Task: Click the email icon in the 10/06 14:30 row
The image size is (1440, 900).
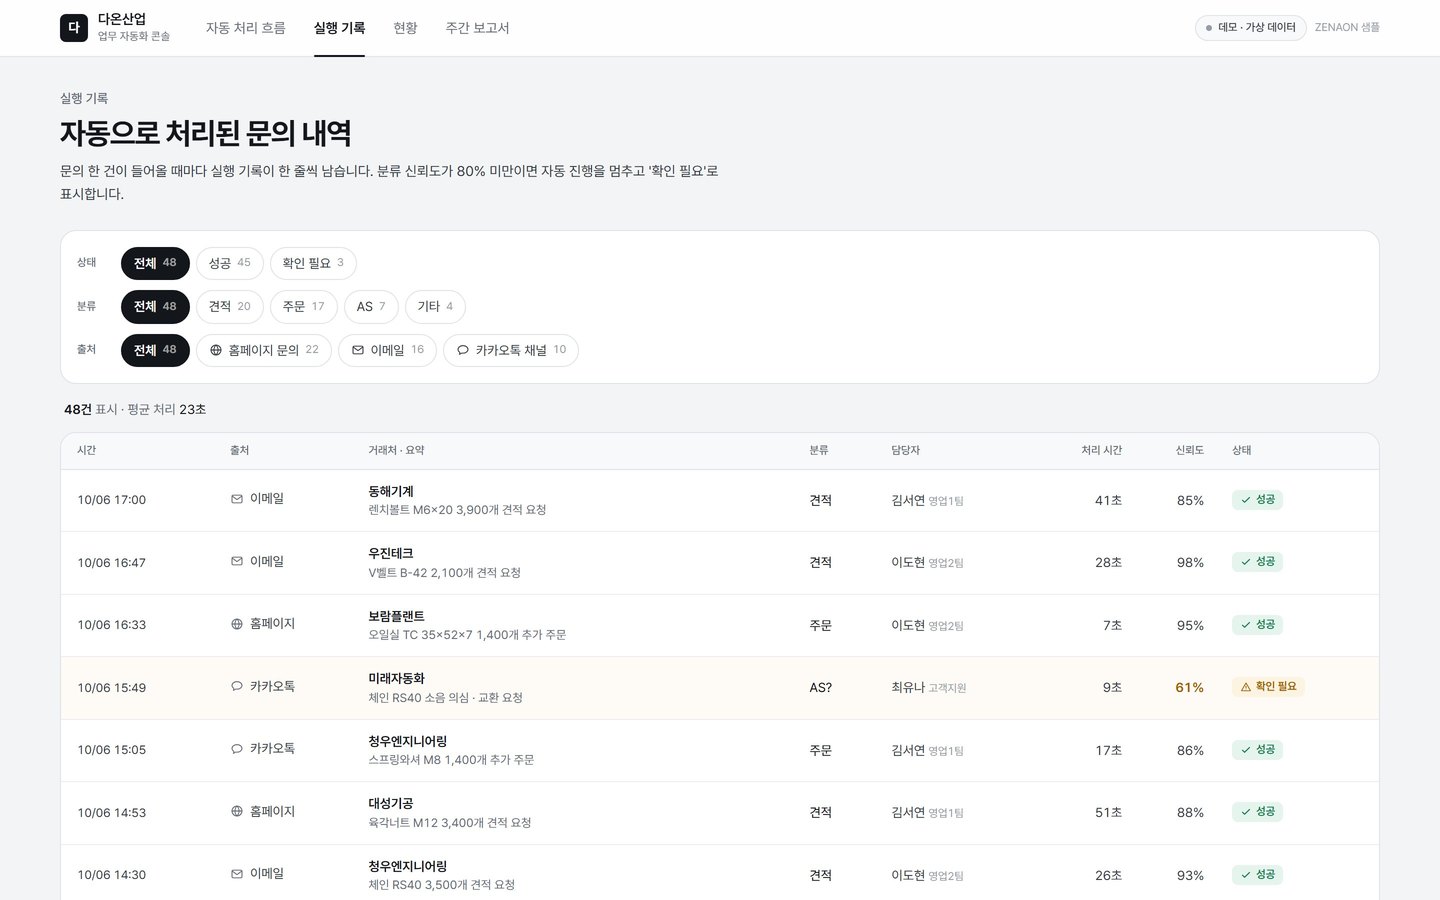Action: coord(237,874)
